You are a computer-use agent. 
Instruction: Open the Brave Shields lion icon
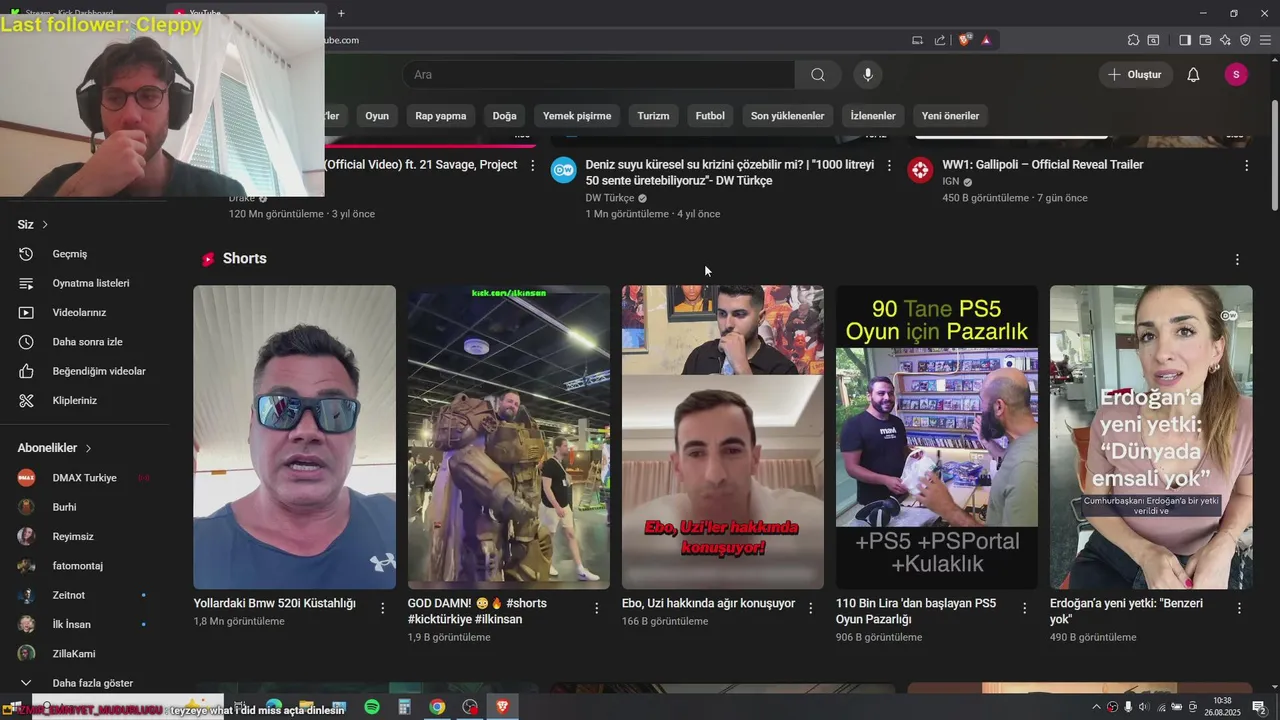click(x=965, y=40)
